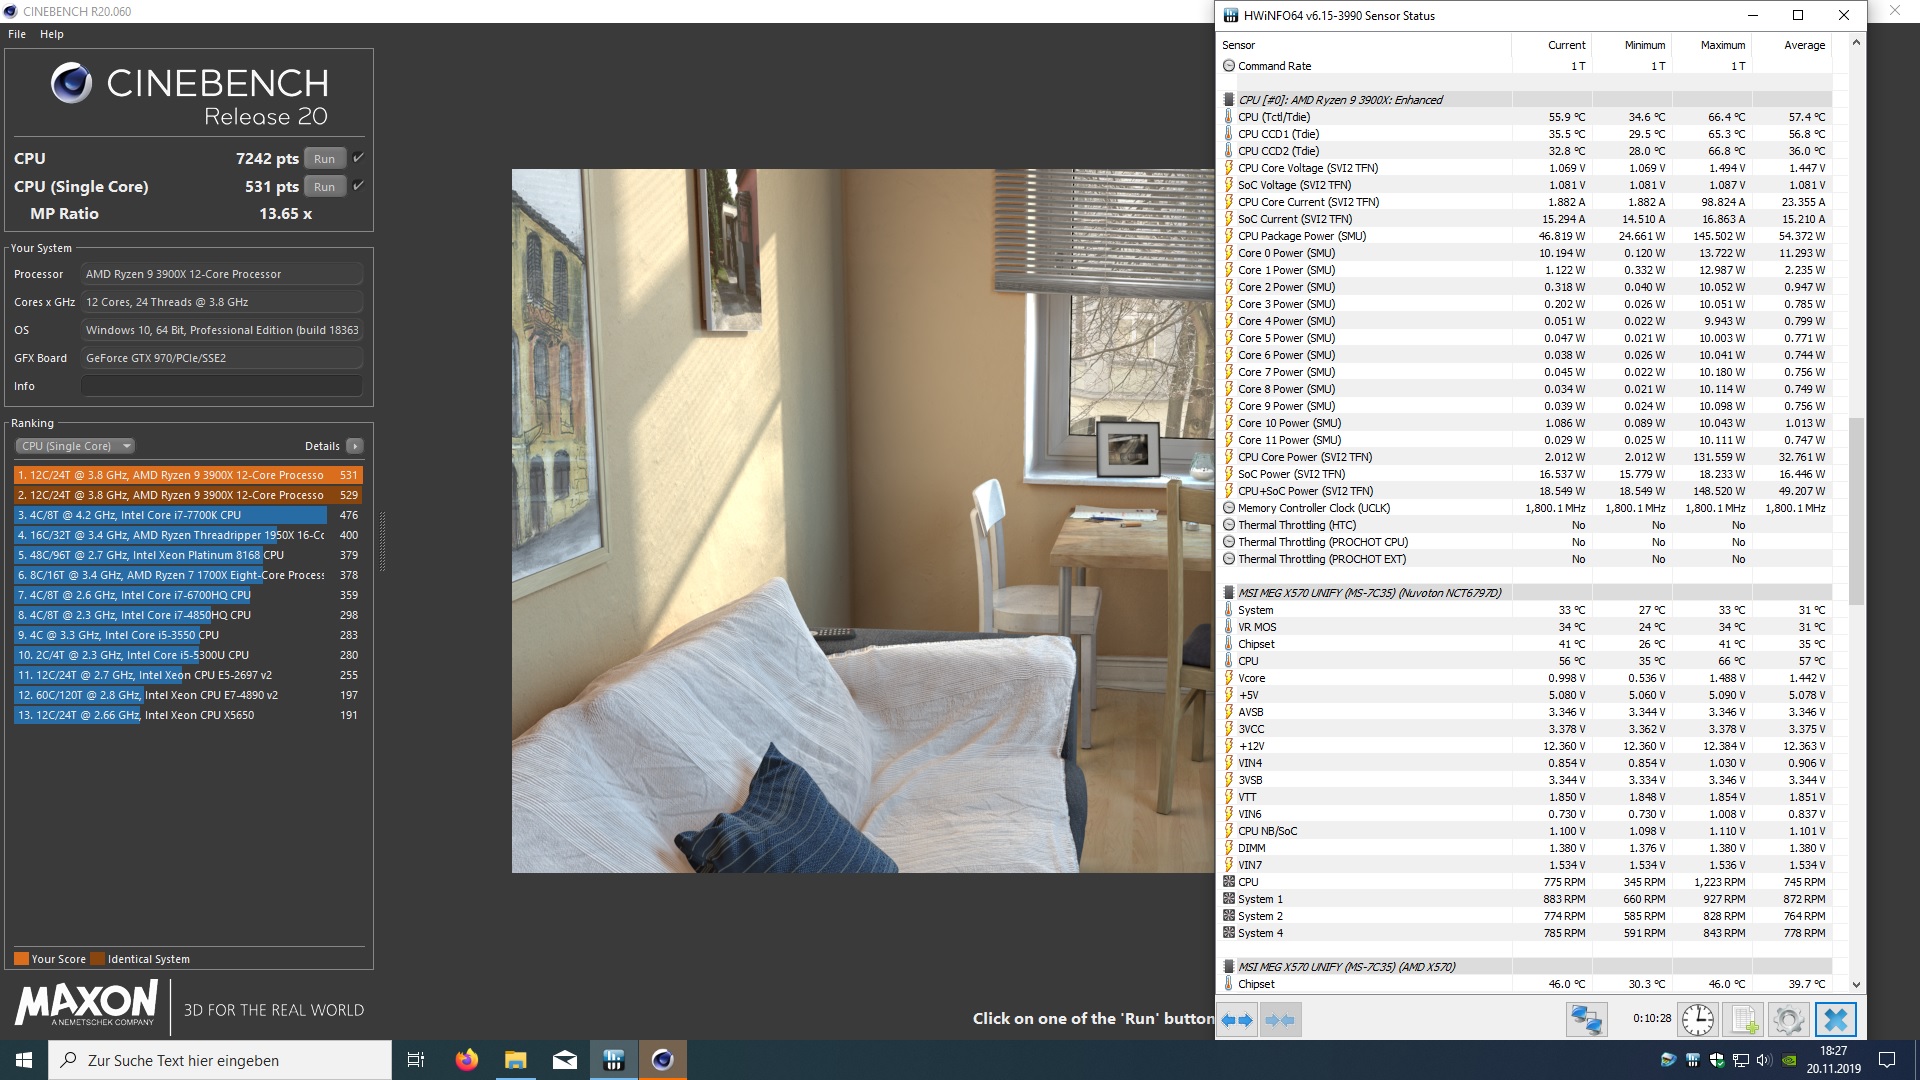Viewport: 1920px width, 1080px height.
Task: Toggle the CPU Single Core test checkbox
Action: [358, 186]
